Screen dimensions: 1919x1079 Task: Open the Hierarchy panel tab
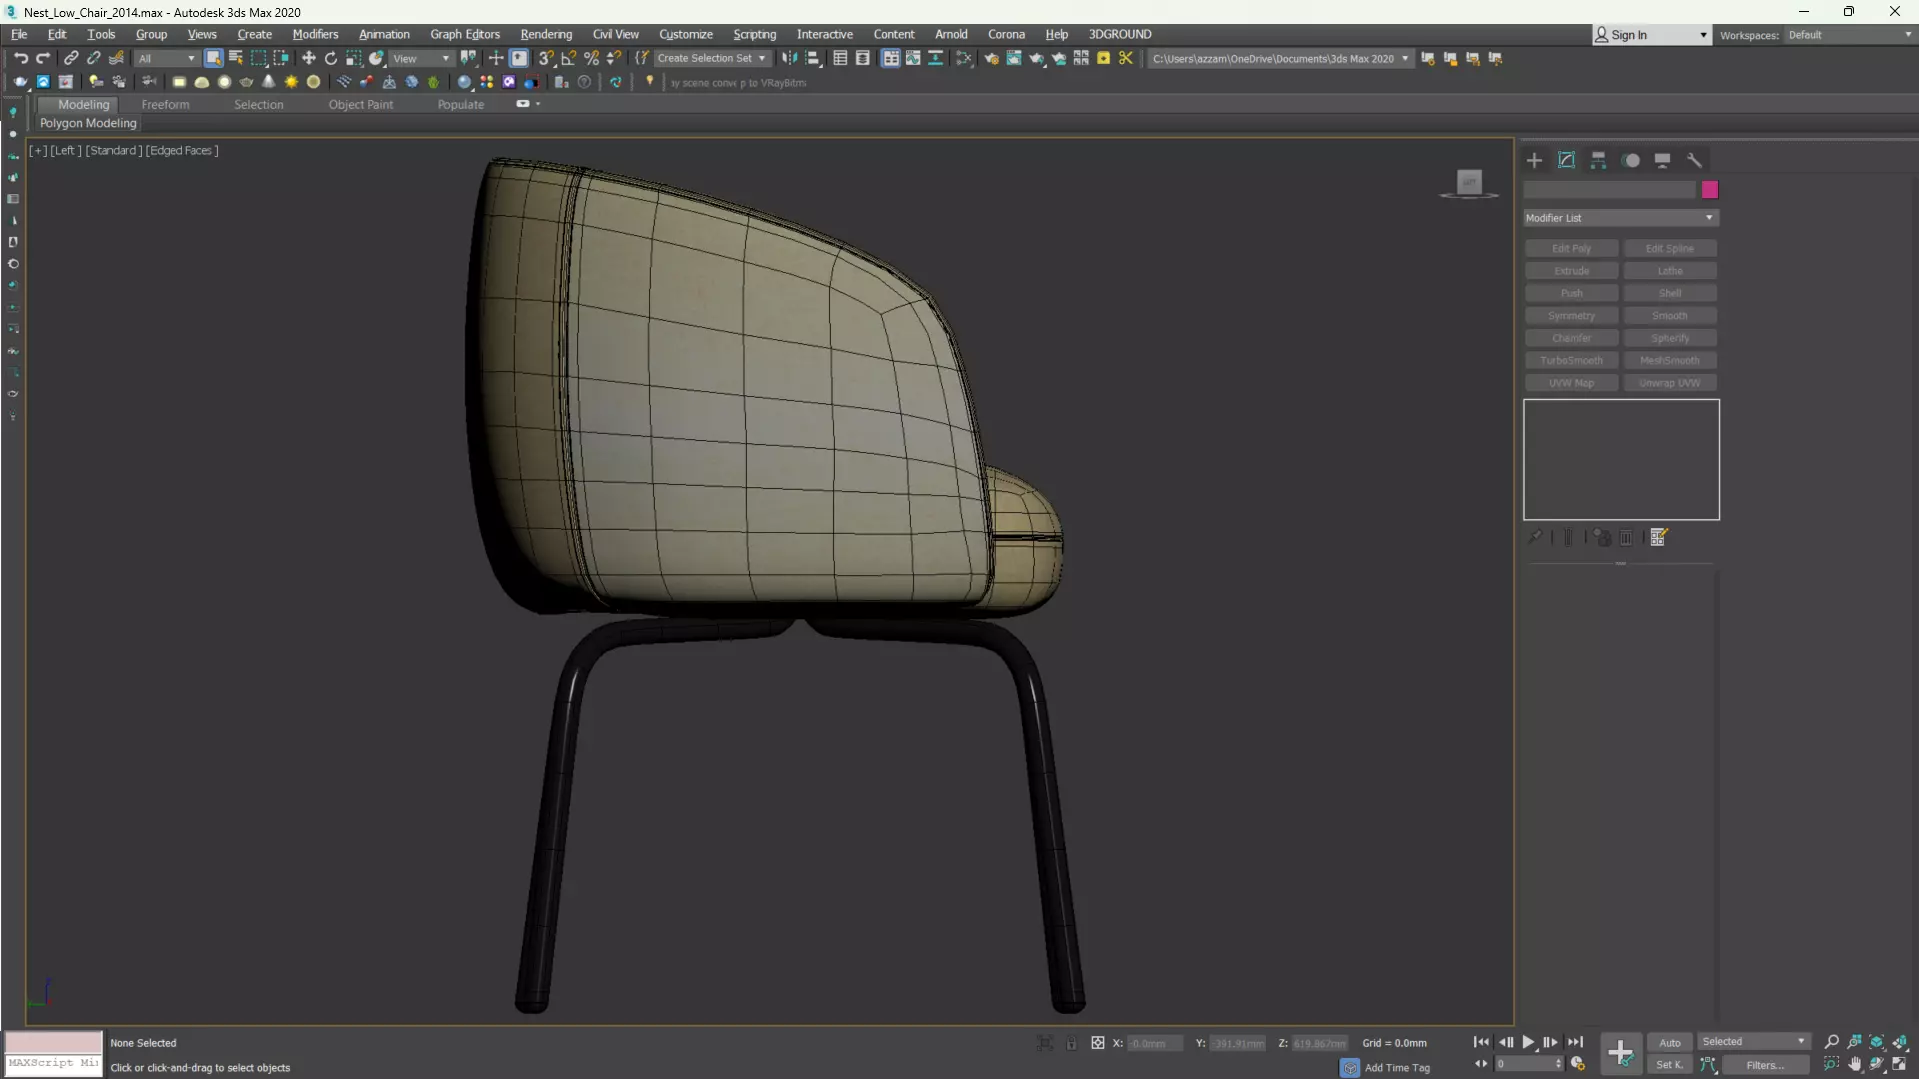1598,160
